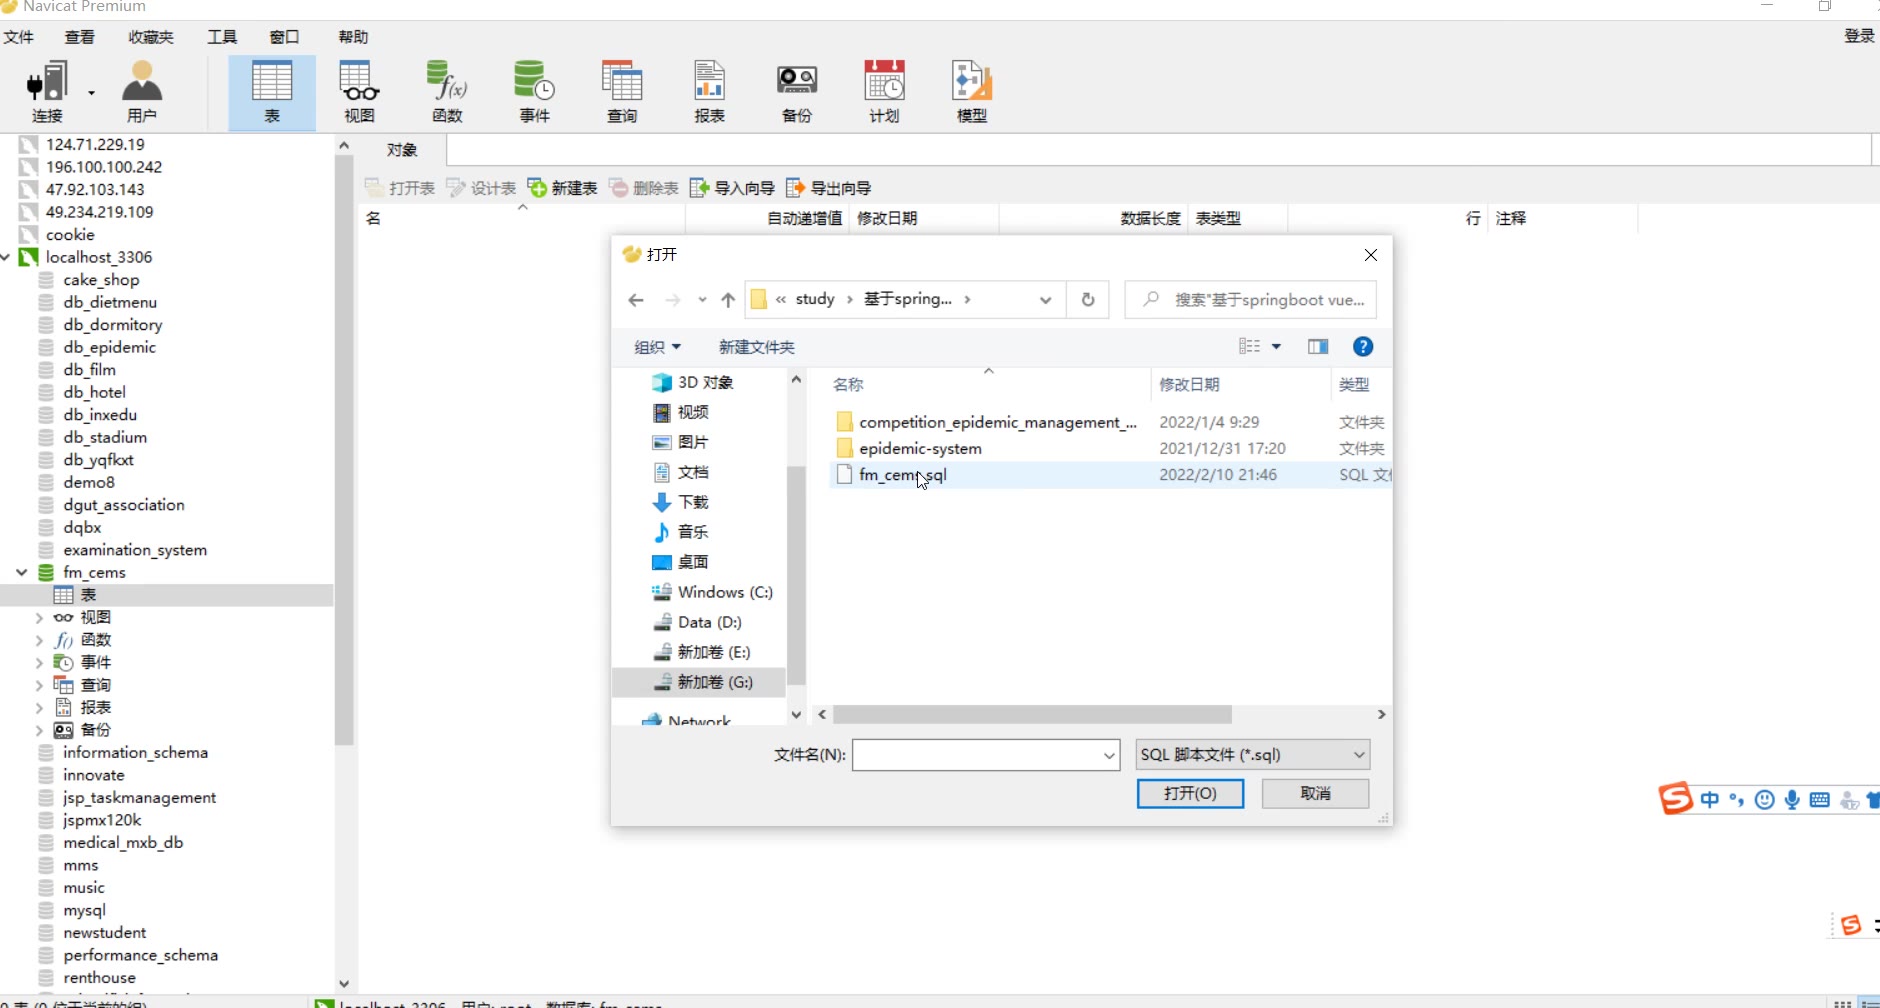Collapse the fm_cems database

click(21, 572)
